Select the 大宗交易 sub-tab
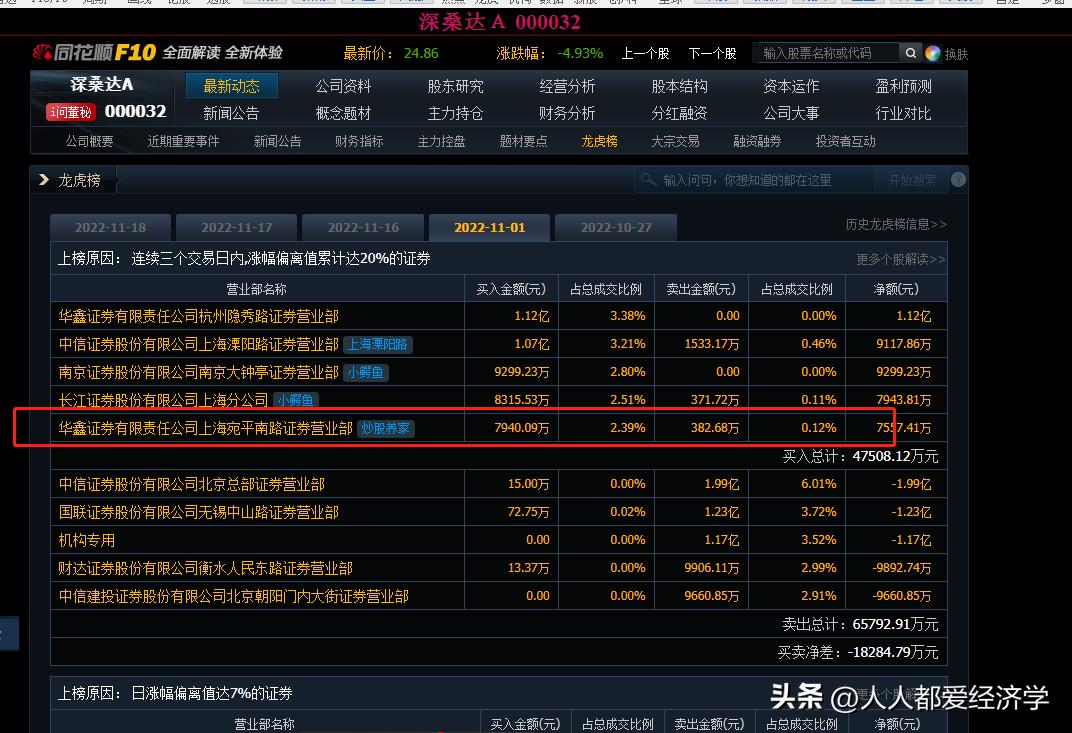1072x733 pixels. click(675, 142)
